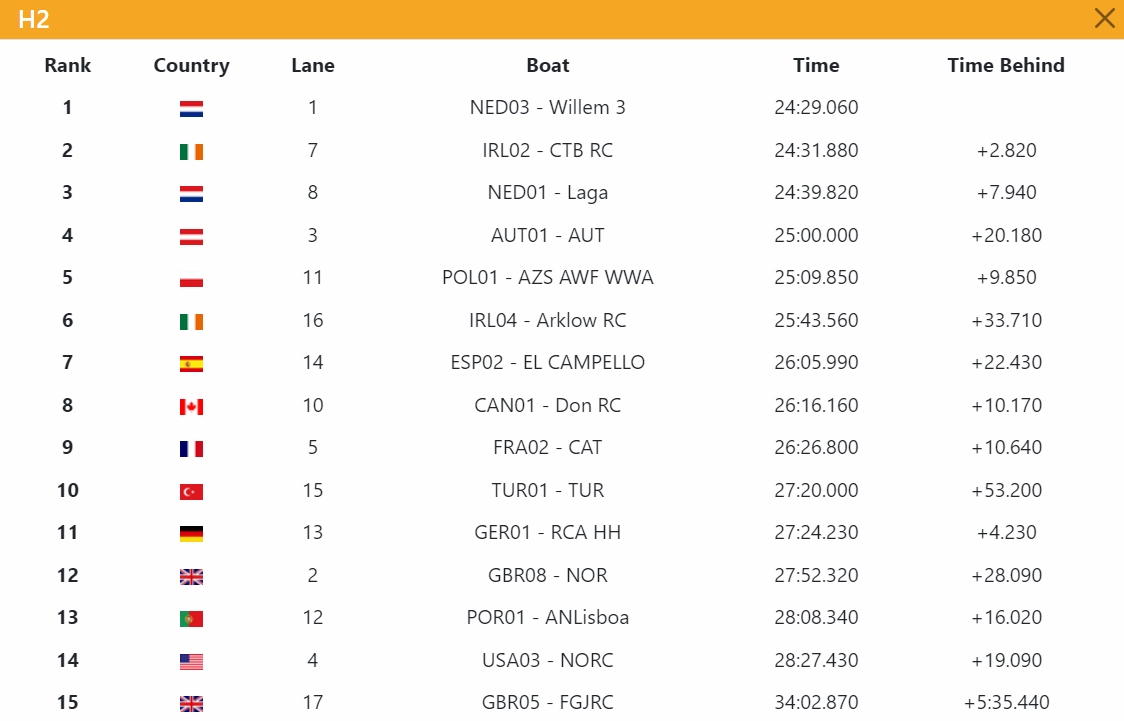Open boat entry NED03 - Willem 3
The height and width of the screenshot is (721, 1124).
548,108
